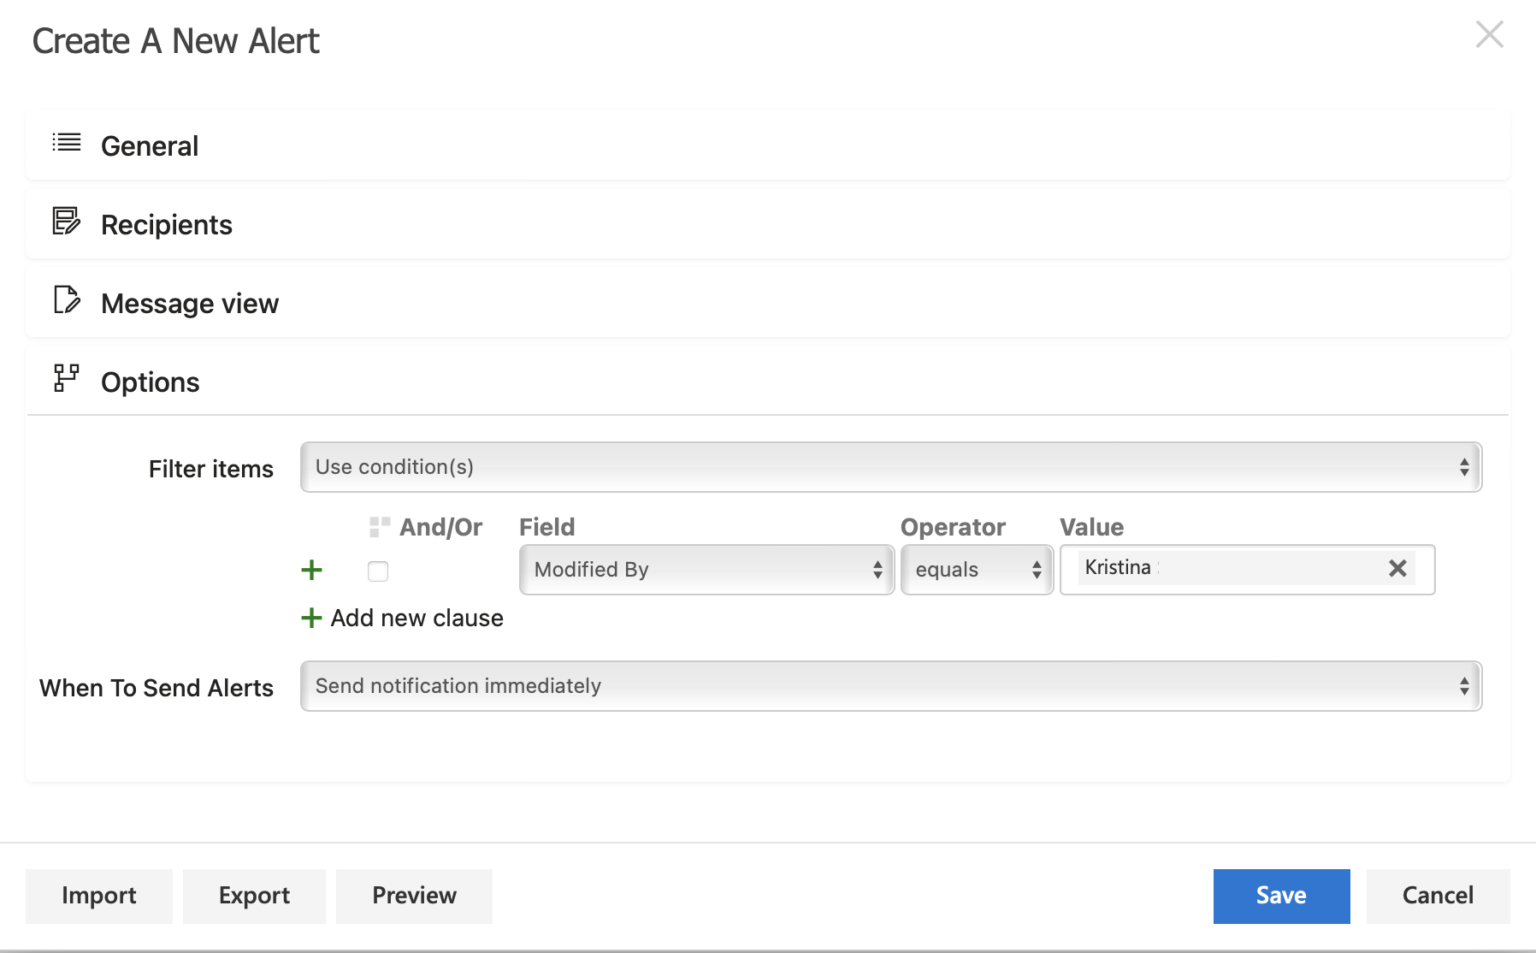Click the green plus next to Add new clause
1536x953 pixels.
point(311,618)
